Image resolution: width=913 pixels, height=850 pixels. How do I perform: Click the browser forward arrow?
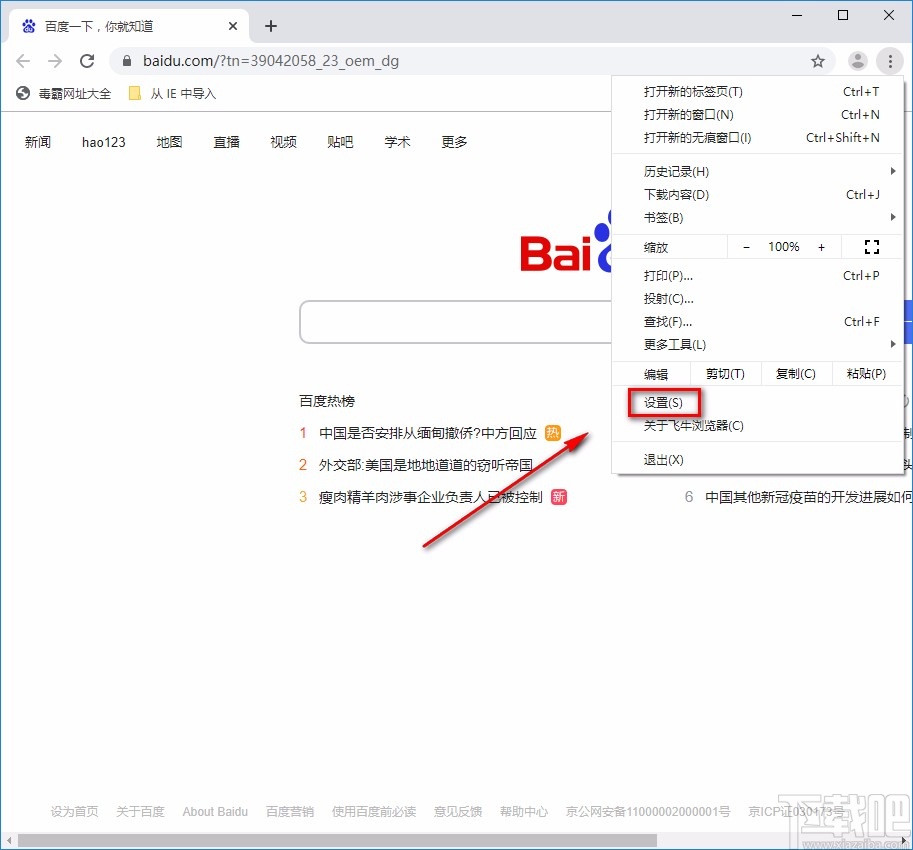tap(55, 61)
